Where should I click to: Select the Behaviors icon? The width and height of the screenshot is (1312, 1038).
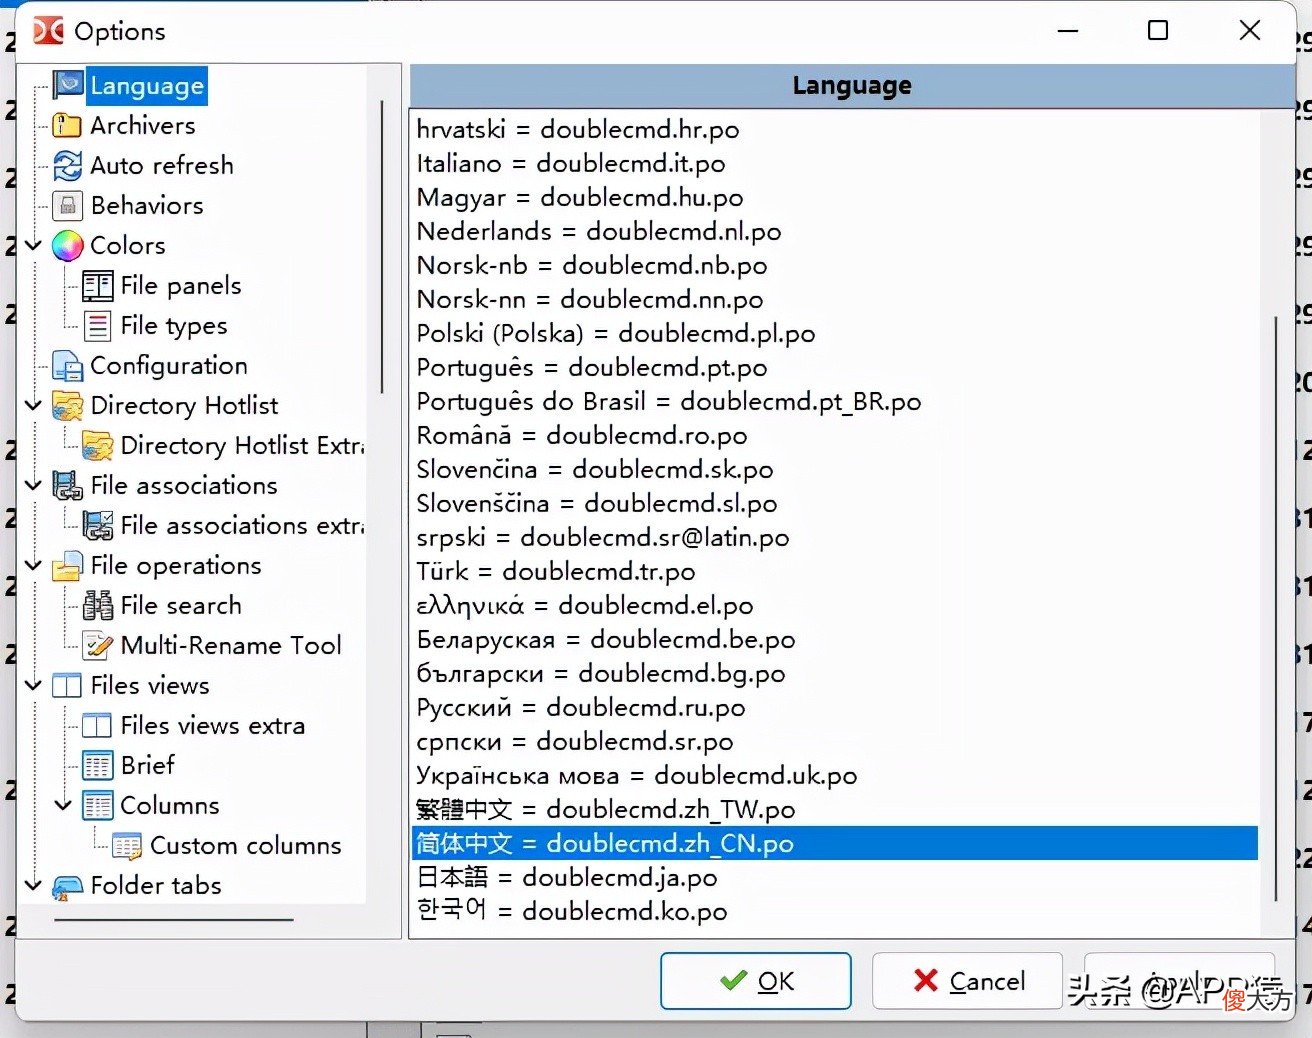click(67, 205)
